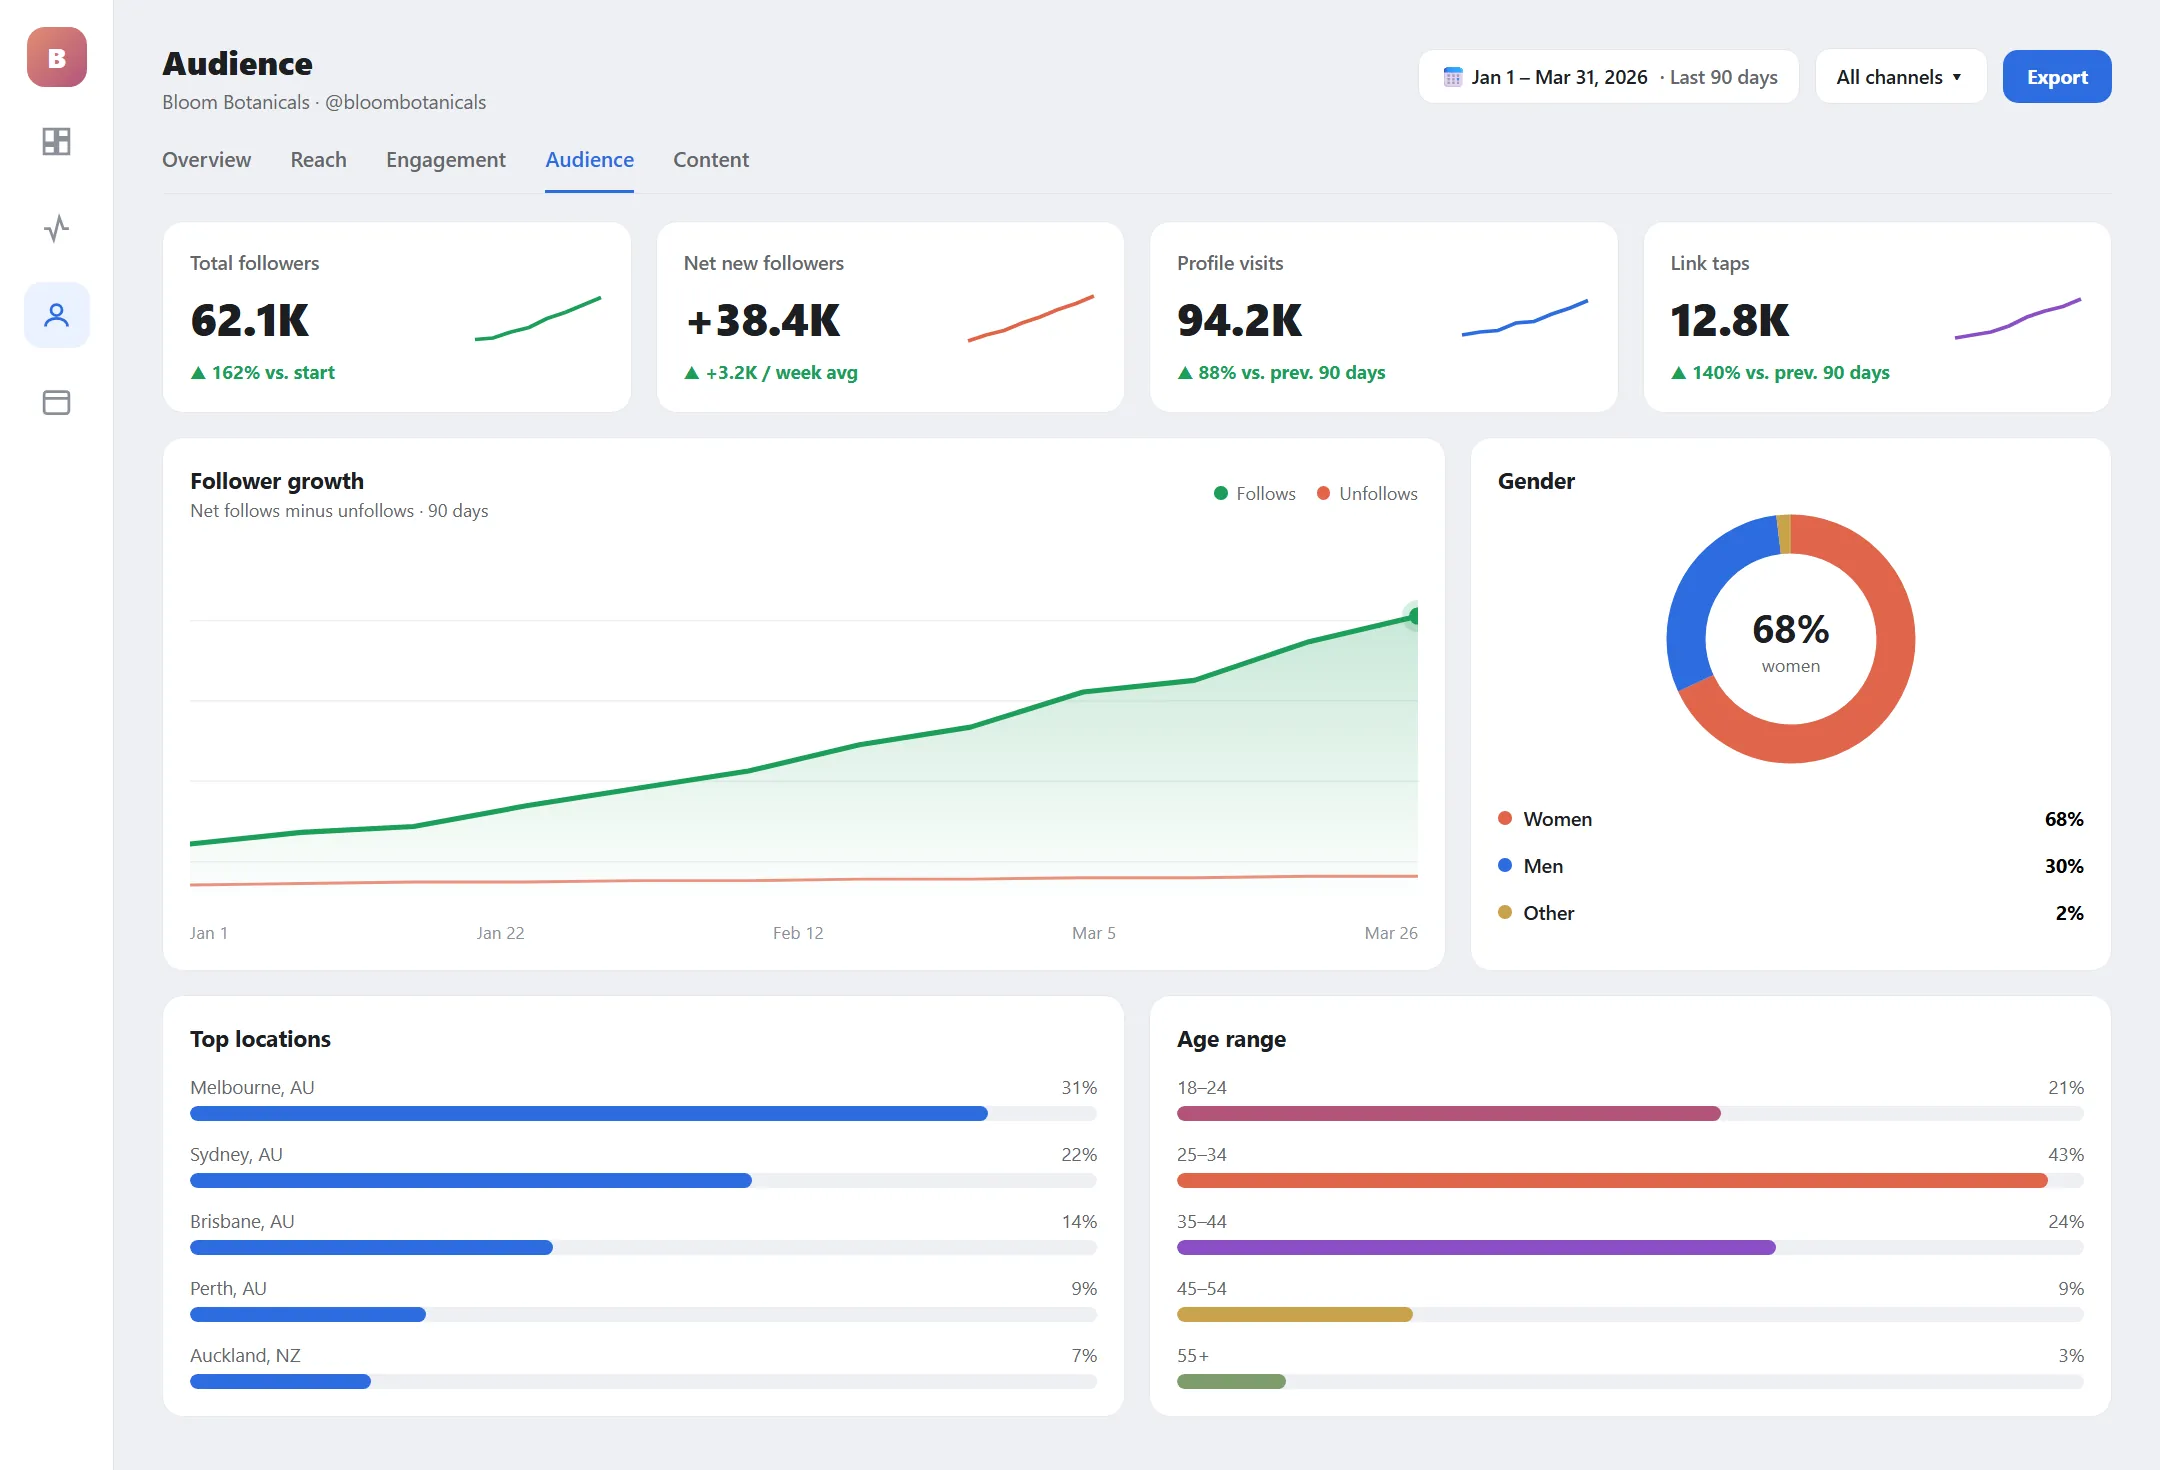The height and width of the screenshot is (1470, 2160).
Task: Click the 18–24 age range bar
Action: (x=1630, y=1114)
